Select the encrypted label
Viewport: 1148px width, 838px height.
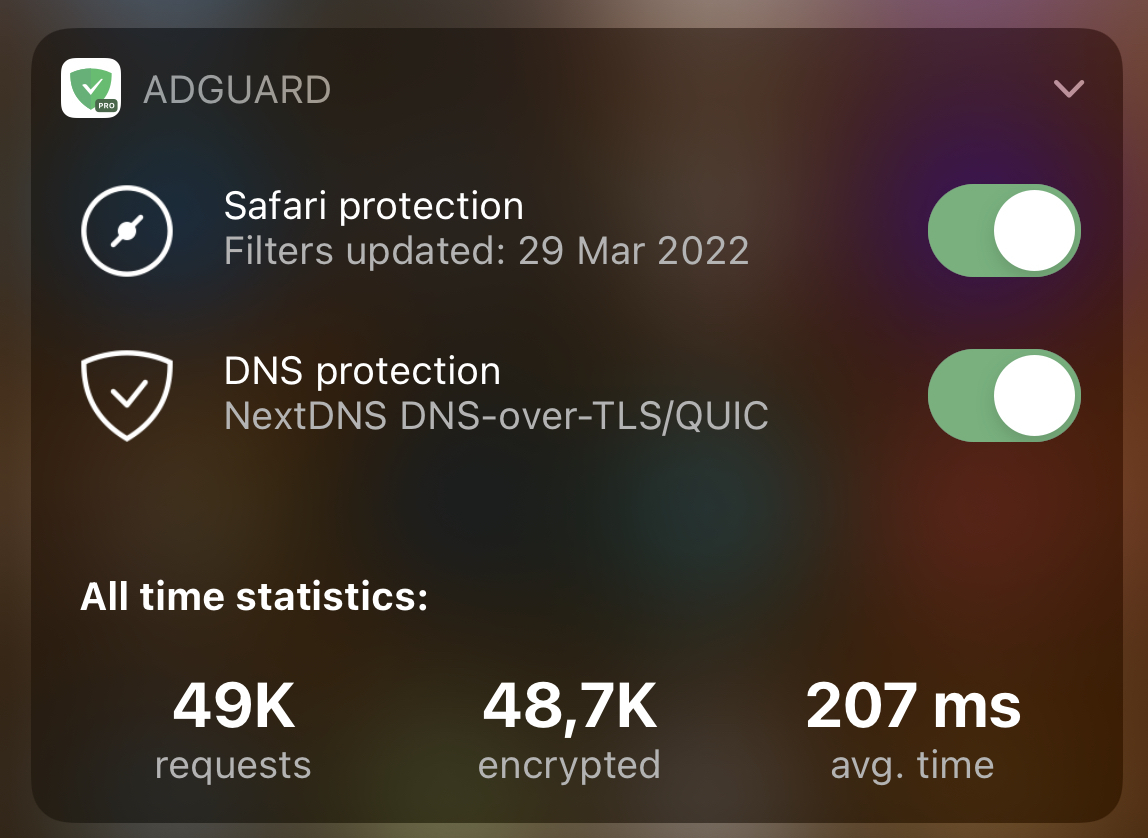[x=569, y=766]
